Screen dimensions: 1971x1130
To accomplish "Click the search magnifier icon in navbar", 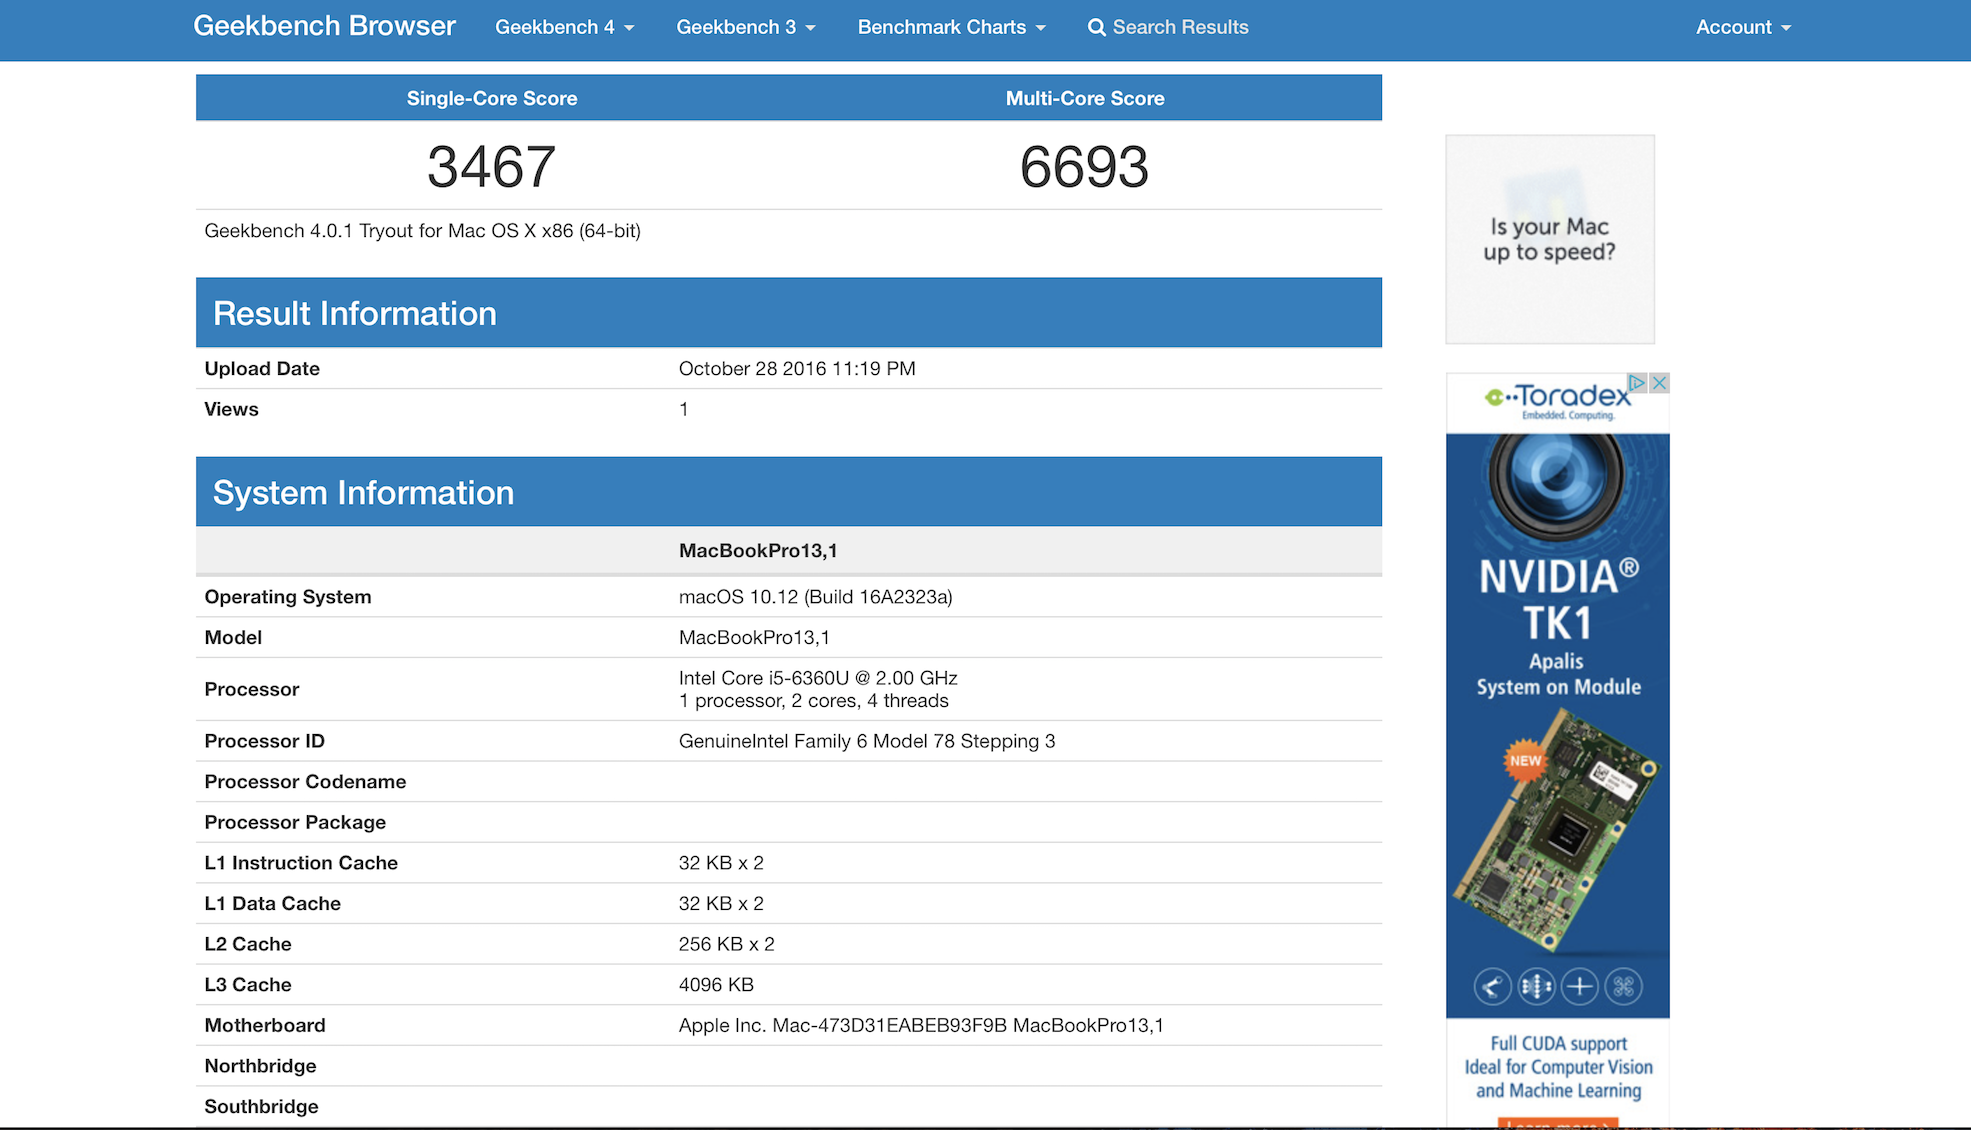I will pyautogui.click(x=1096, y=28).
